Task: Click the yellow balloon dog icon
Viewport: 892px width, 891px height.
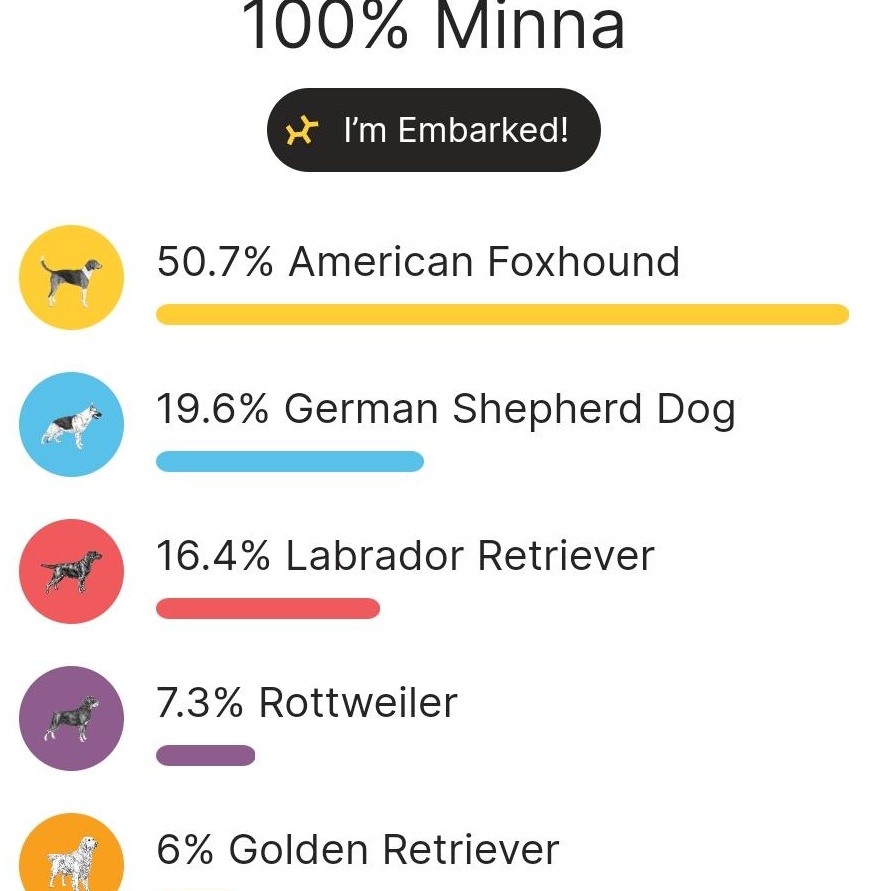Action: [x=301, y=130]
